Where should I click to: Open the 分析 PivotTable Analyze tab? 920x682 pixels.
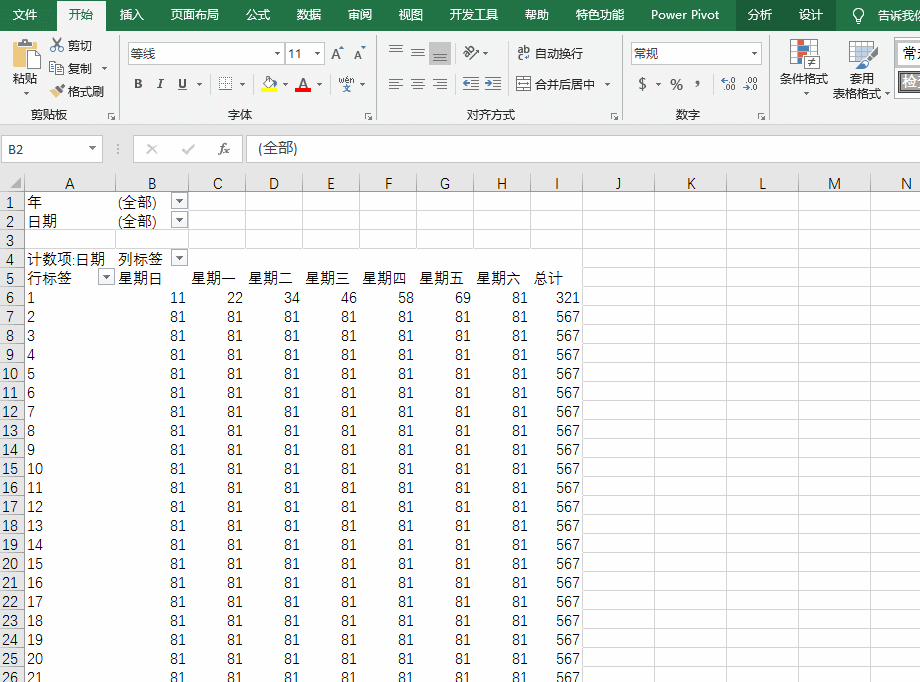point(759,15)
